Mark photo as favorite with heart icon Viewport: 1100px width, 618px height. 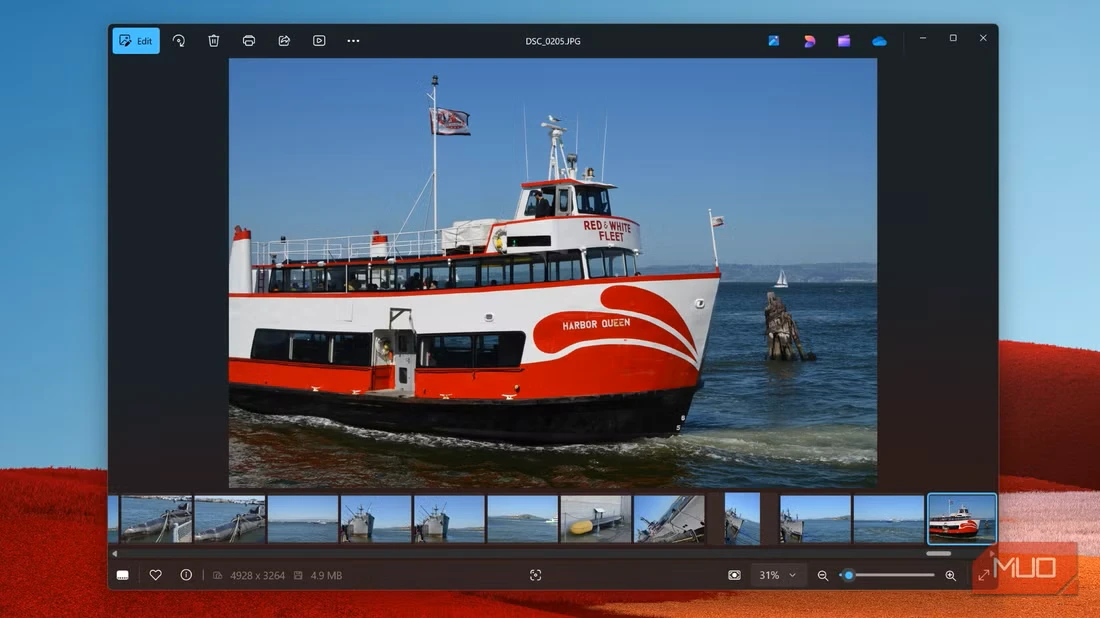tap(156, 575)
